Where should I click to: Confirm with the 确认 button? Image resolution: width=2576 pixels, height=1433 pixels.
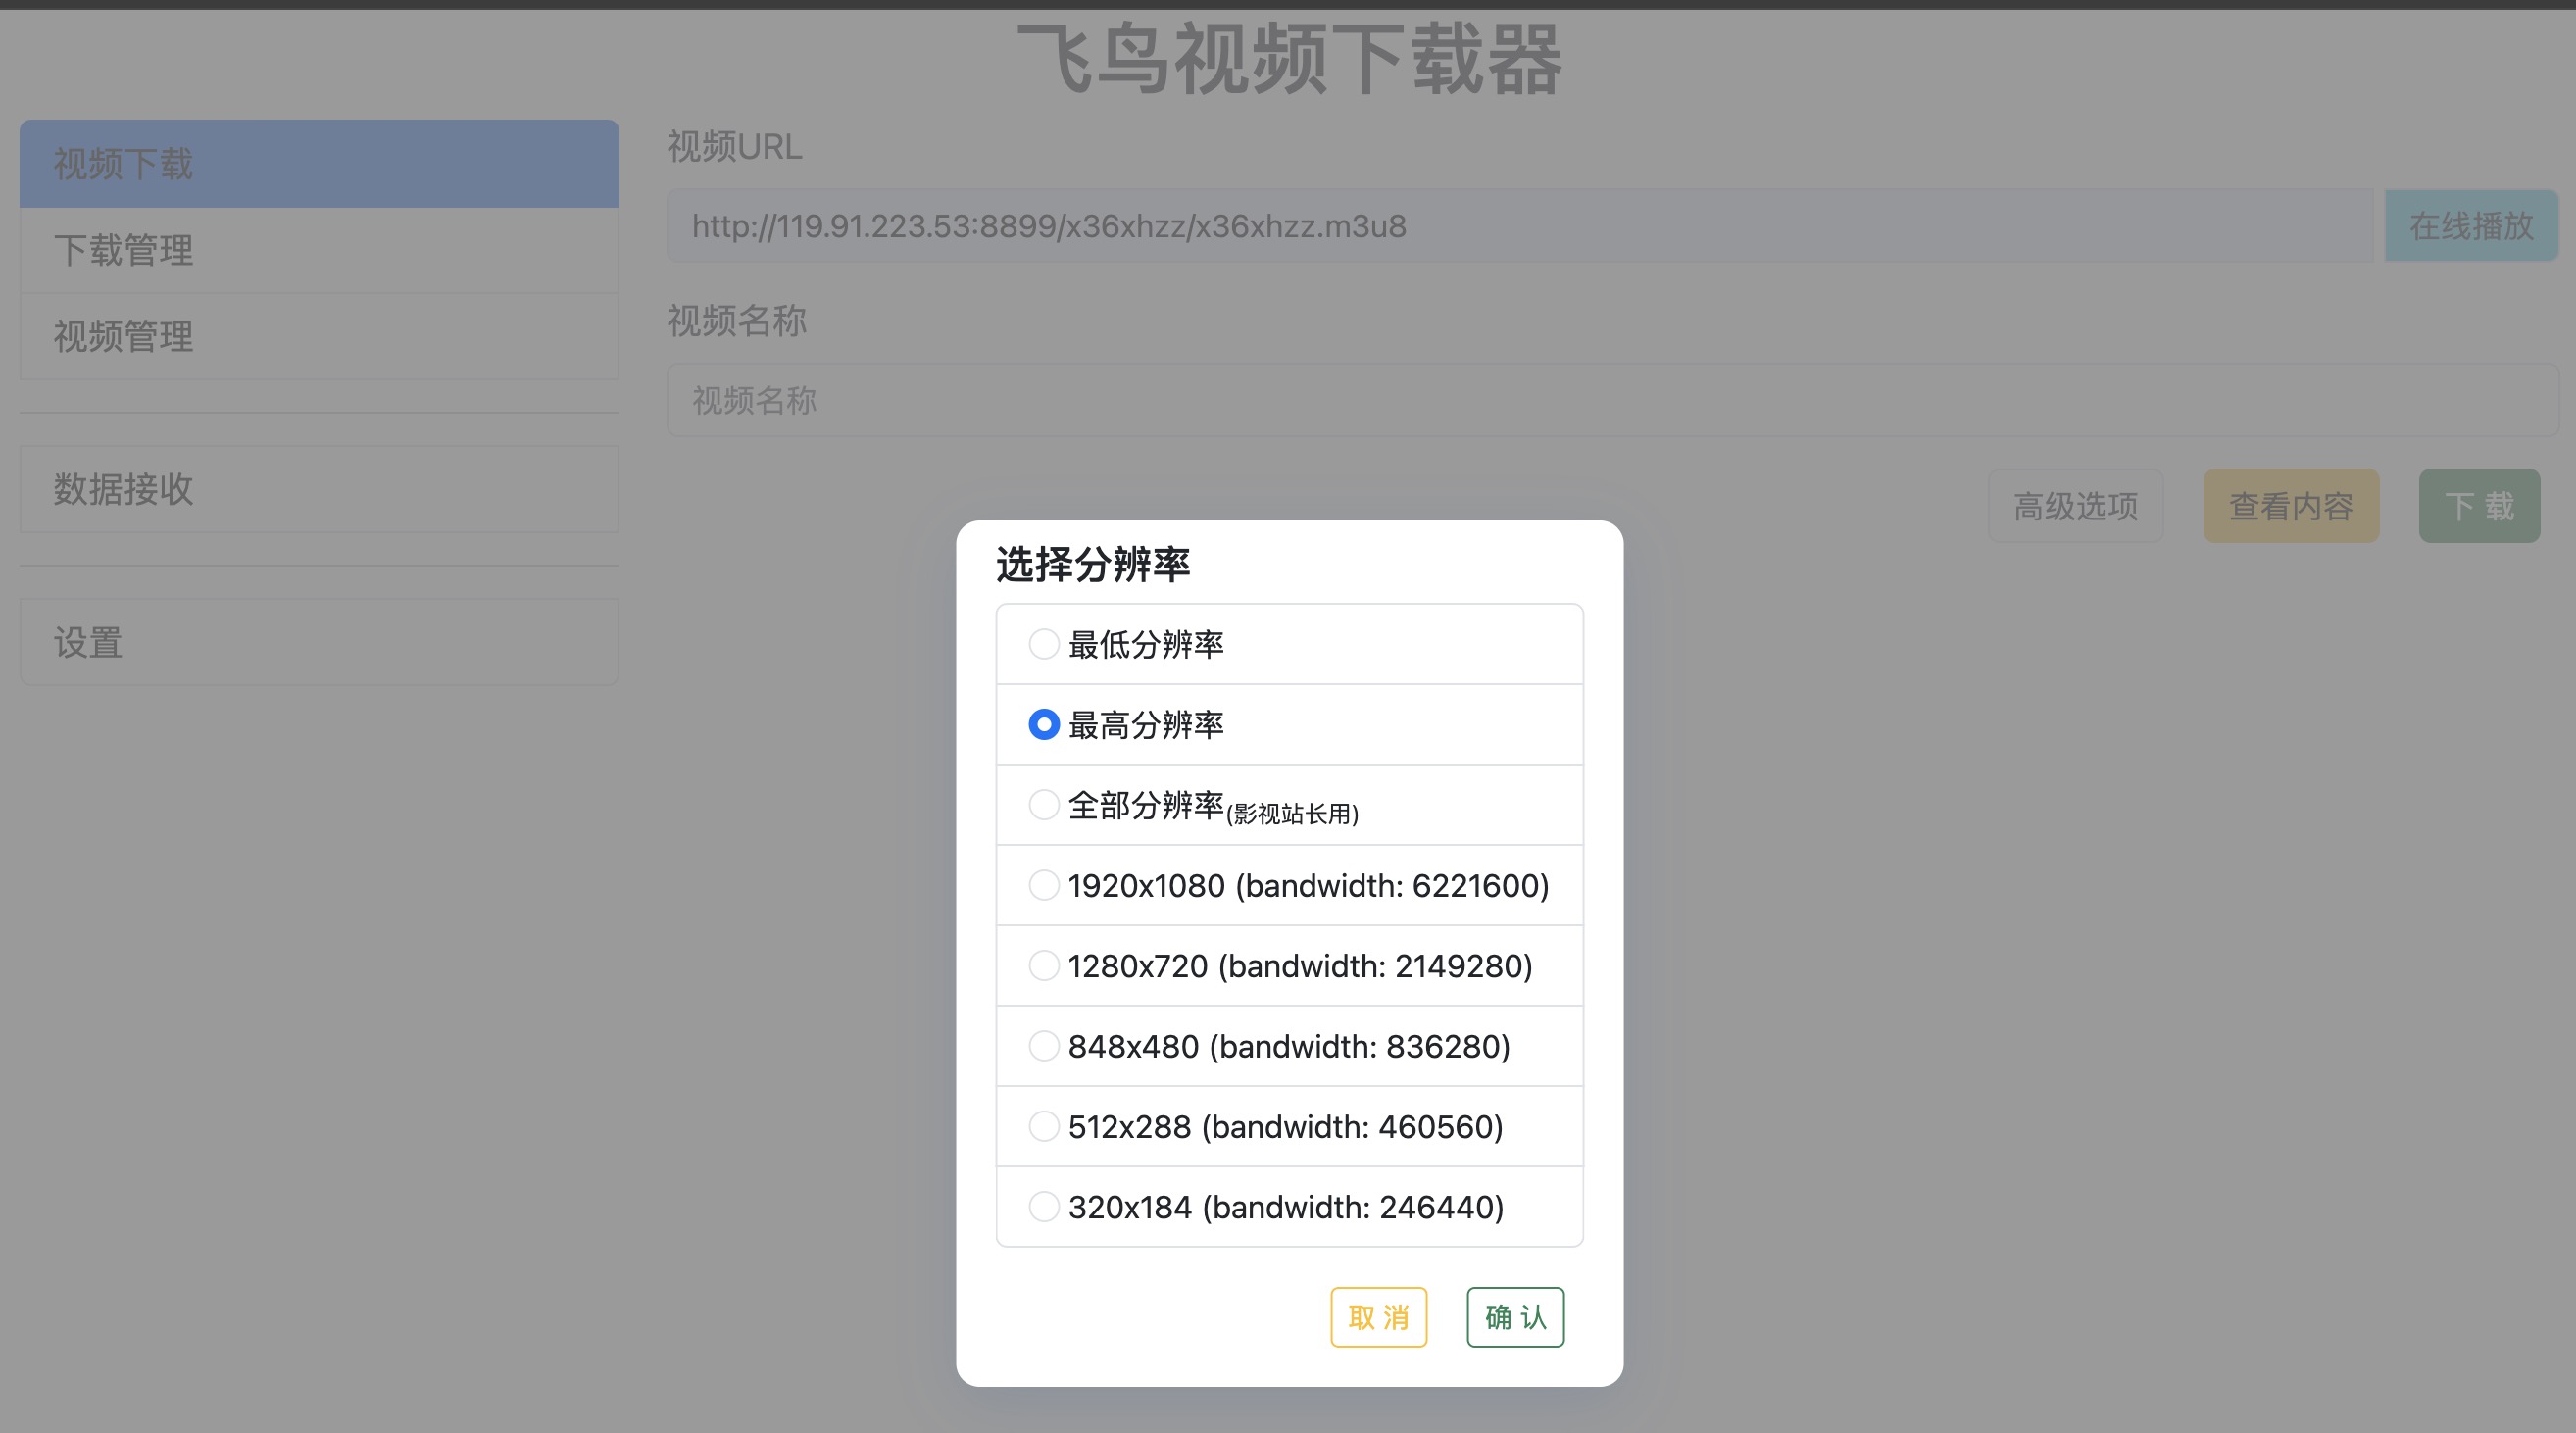point(1514,1317)
